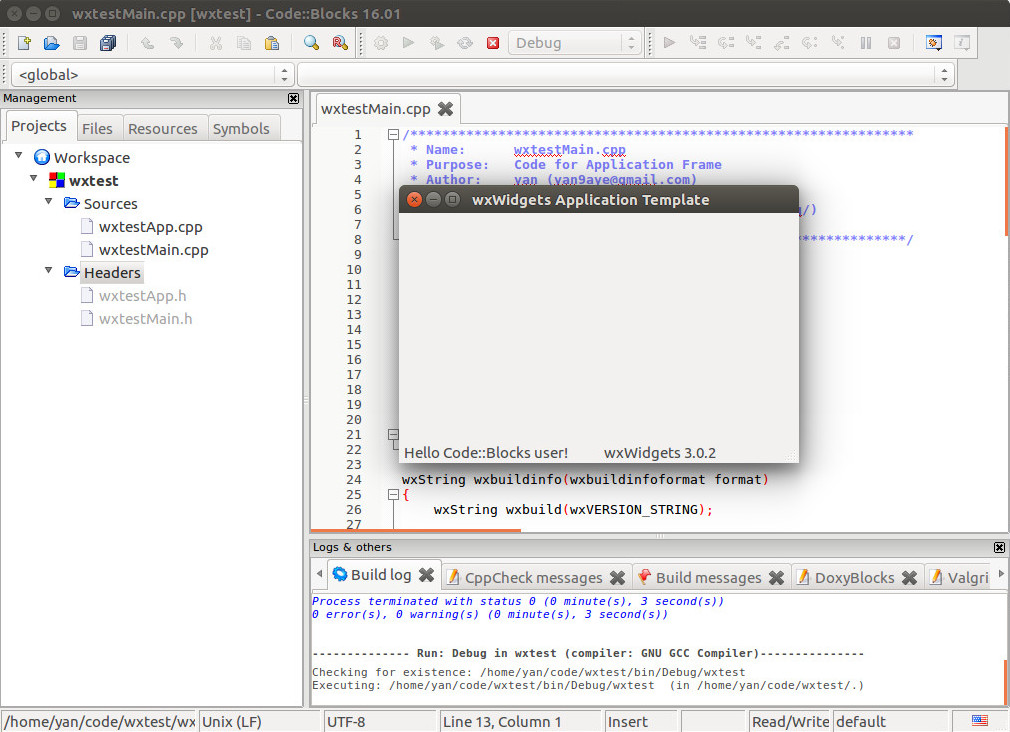Click the Paste clipboard icon

(272, 43)
